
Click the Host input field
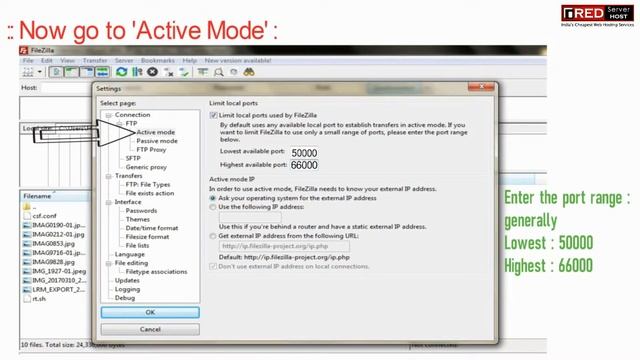coord(66,88)
